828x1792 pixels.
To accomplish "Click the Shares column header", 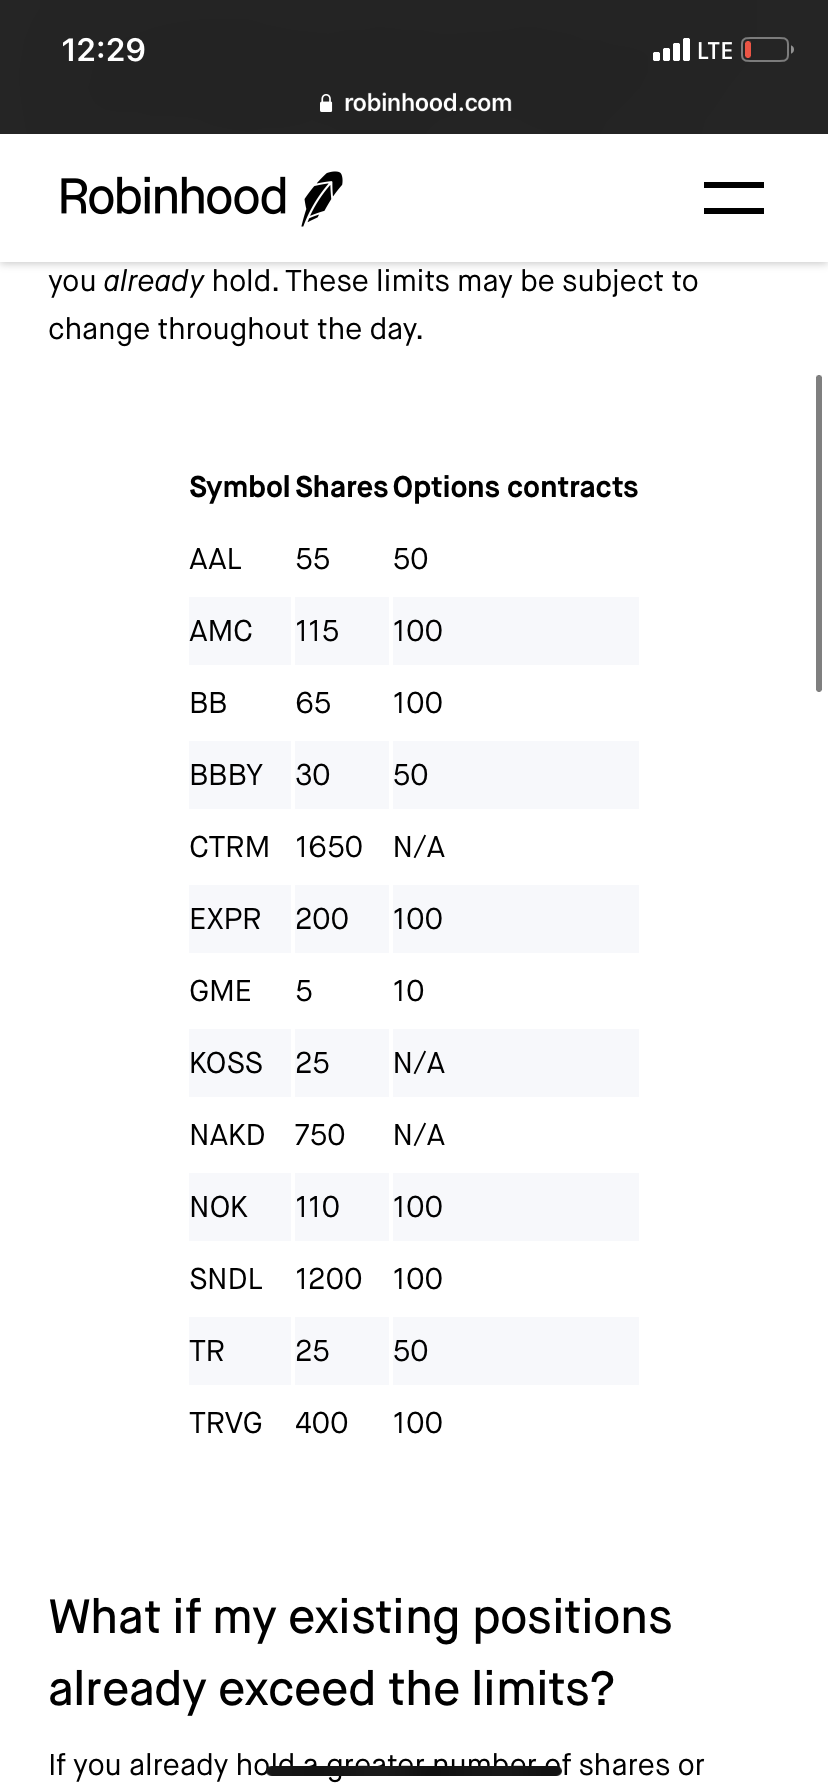I will pyautogui.click(x=341, y=487).
